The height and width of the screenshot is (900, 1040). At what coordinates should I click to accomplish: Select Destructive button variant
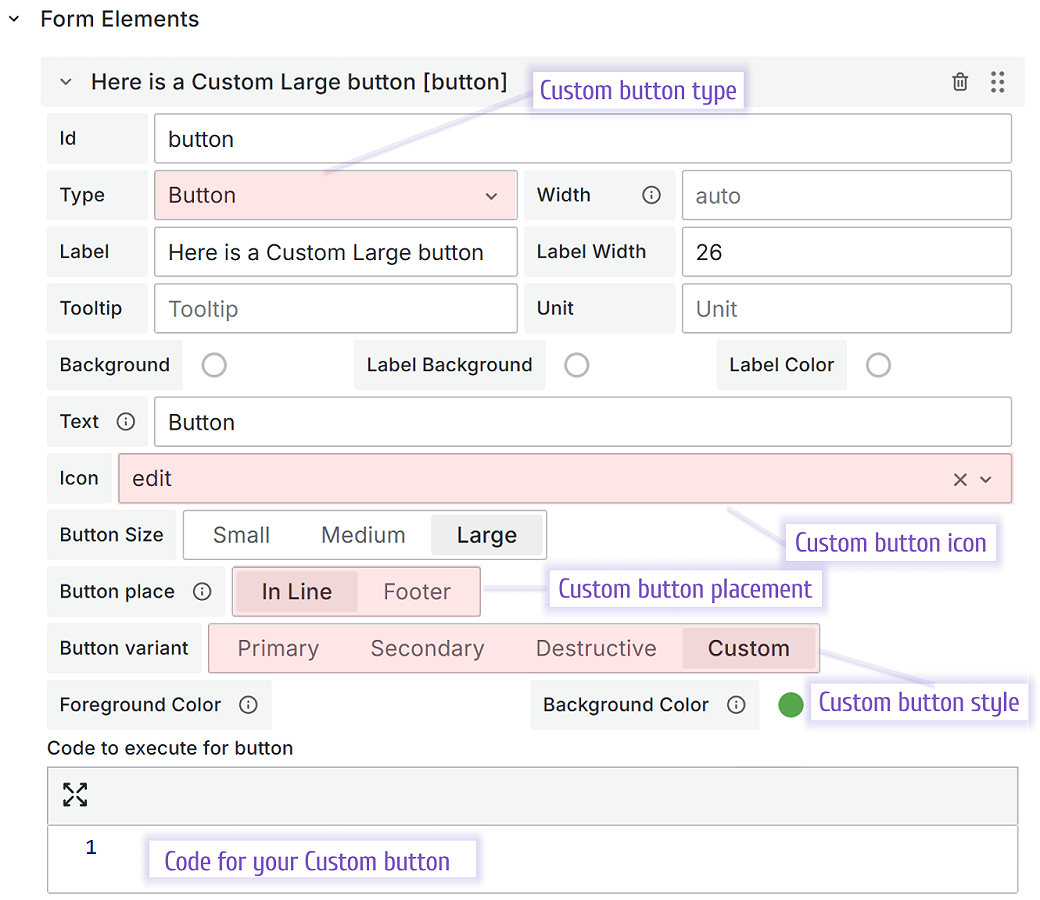[596, 649]
